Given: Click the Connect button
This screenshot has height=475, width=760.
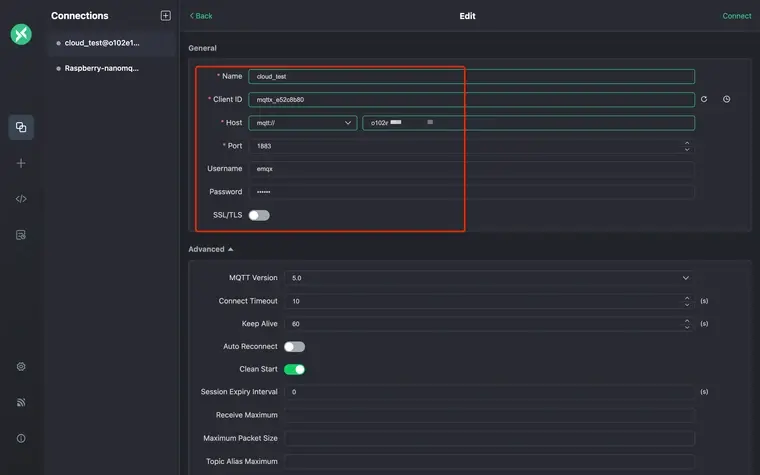Looking at the screenshot, I should 736,16.
